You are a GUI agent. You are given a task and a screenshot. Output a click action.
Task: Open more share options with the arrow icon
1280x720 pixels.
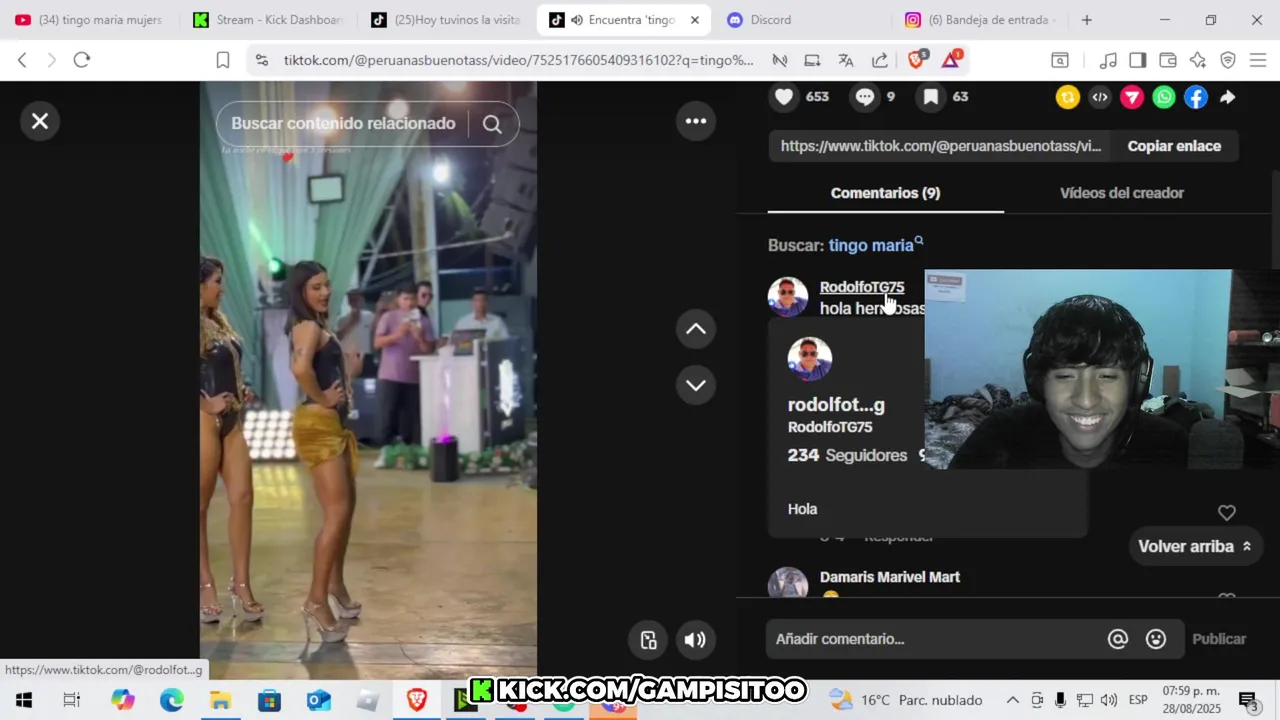(1228, 97)
